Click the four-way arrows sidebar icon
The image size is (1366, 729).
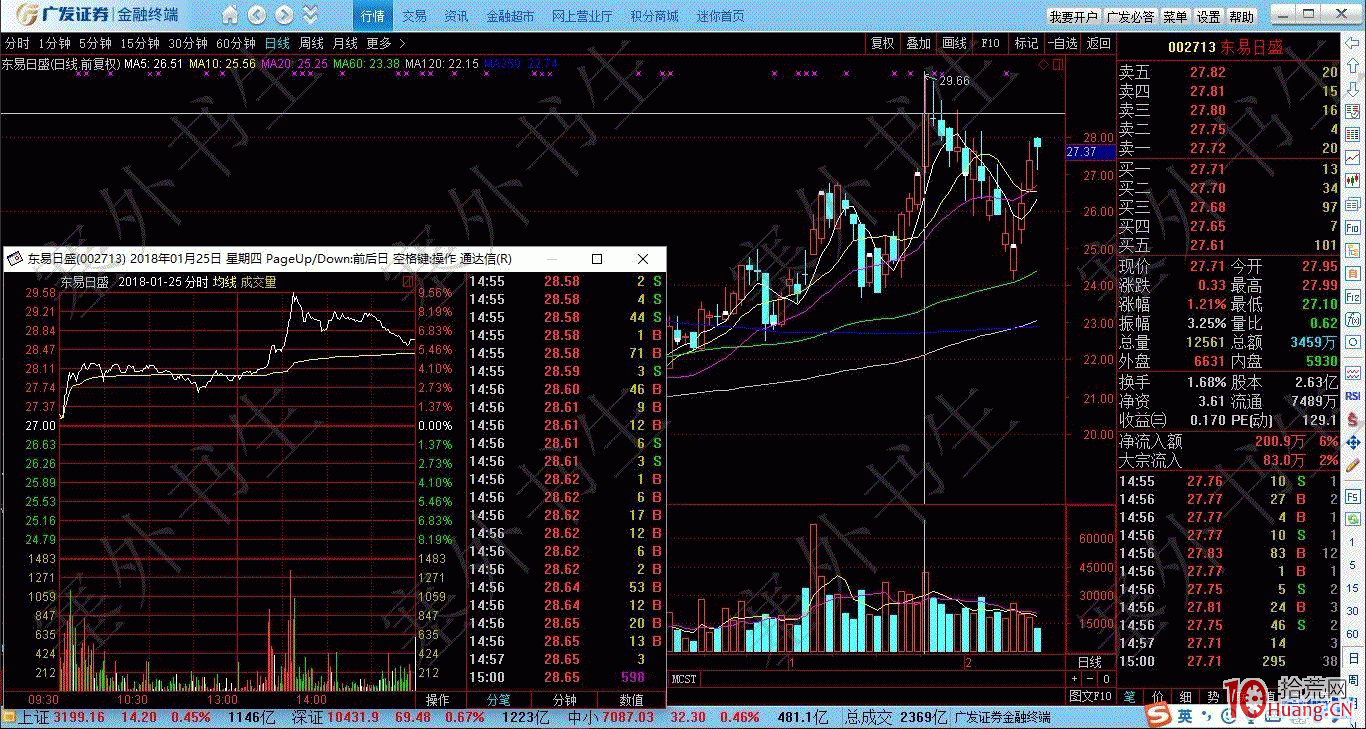click(1353, 440)
